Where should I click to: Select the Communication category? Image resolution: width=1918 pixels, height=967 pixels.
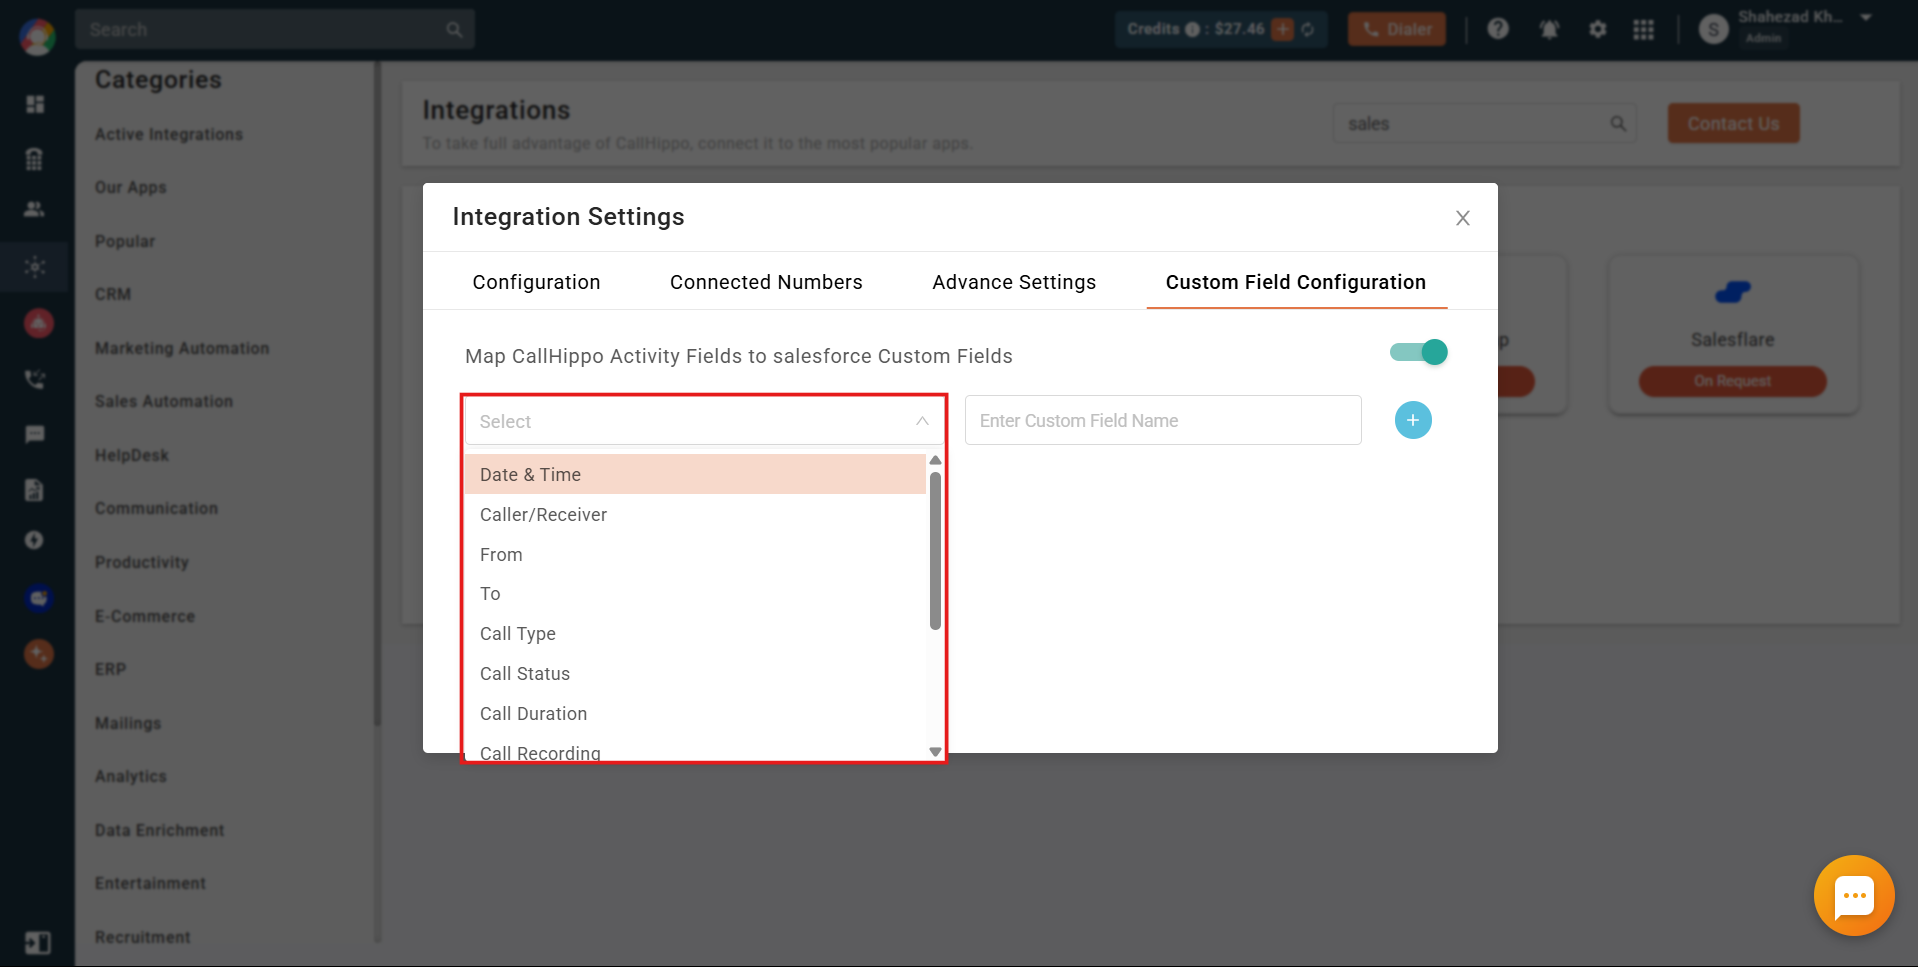156,508
